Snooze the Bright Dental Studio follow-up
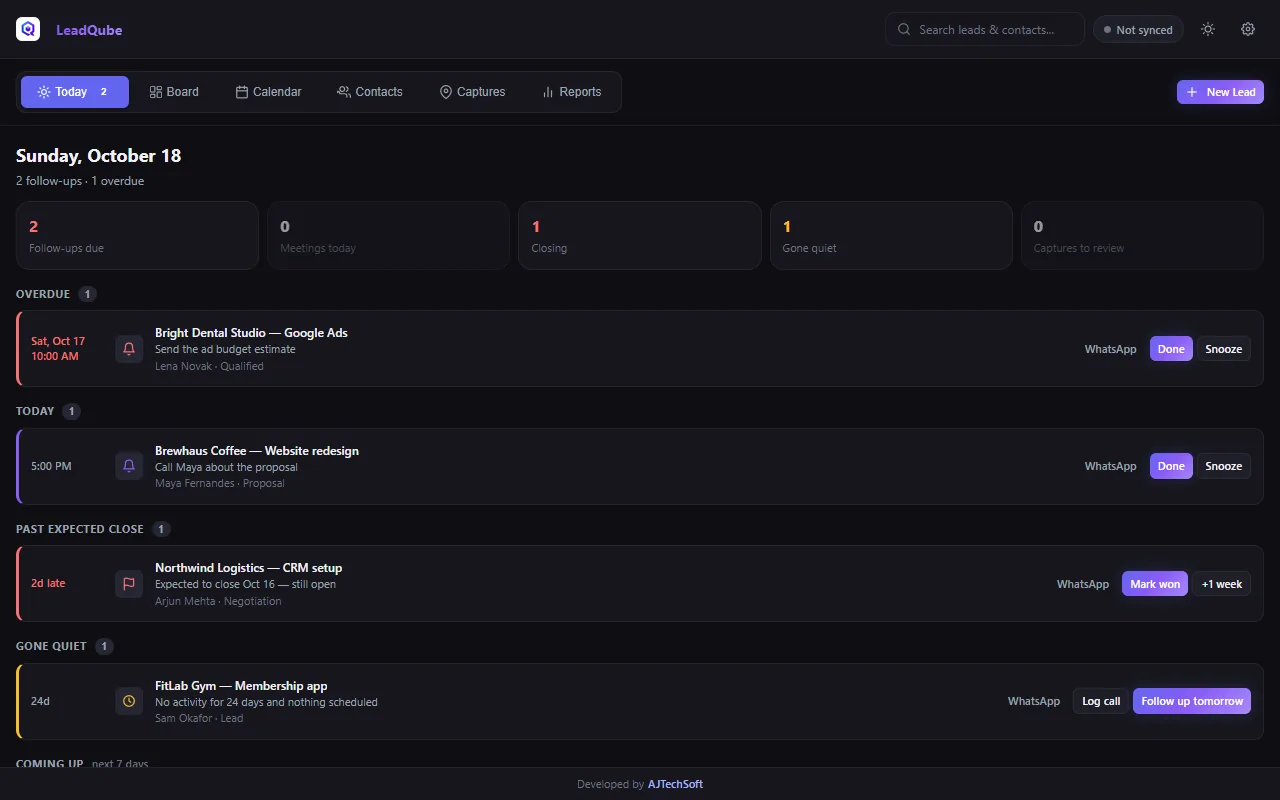Viewport: 1280px width, 800px height. (1224, 349)
